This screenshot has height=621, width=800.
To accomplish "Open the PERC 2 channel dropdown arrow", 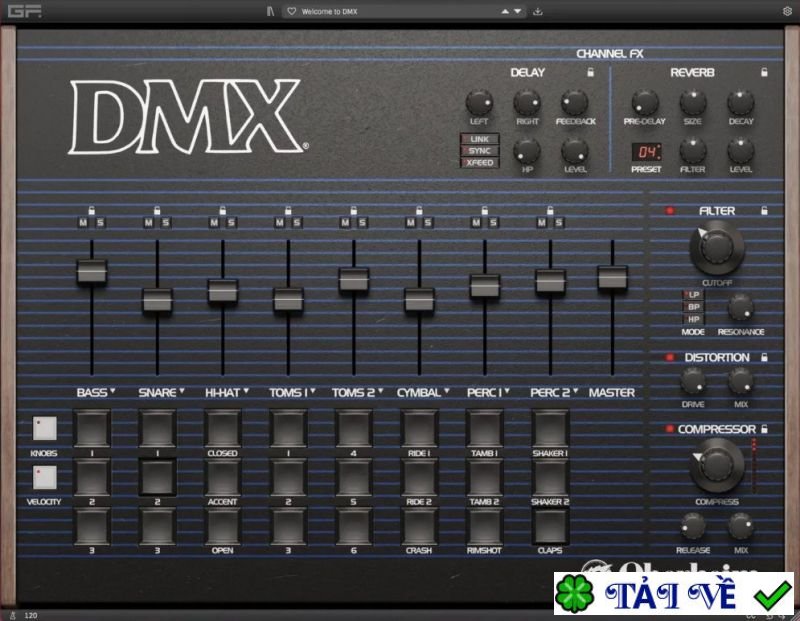I will coord(576,391).
